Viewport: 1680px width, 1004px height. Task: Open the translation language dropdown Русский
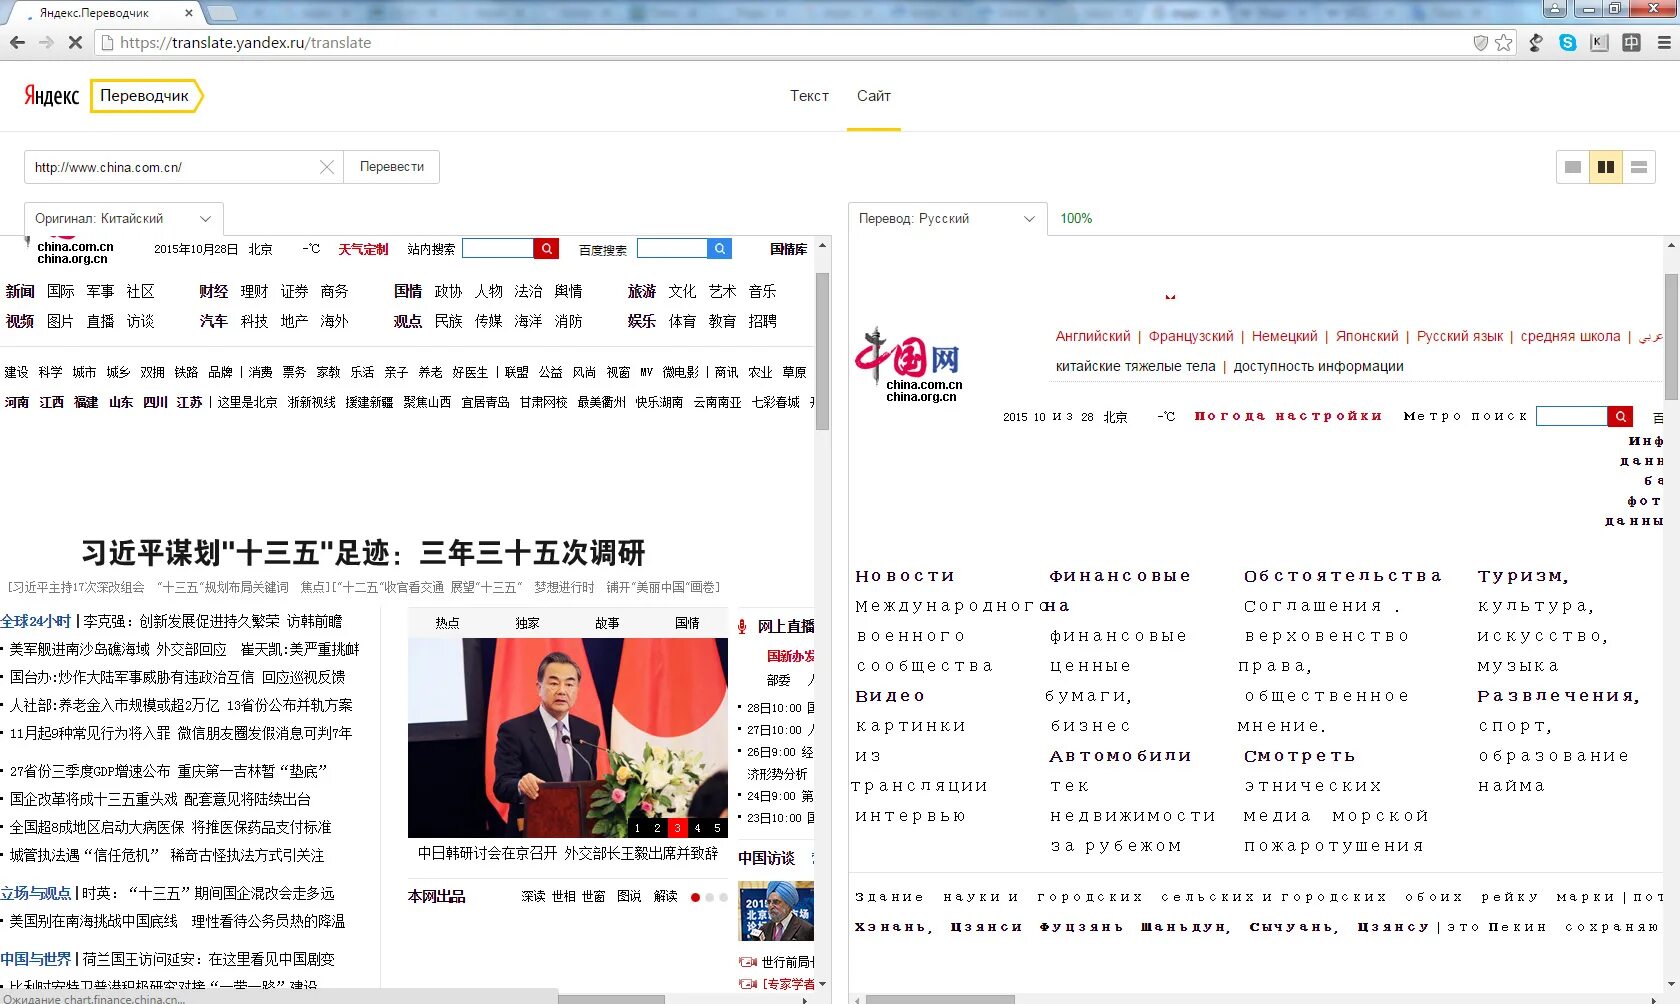click(947, 218)
